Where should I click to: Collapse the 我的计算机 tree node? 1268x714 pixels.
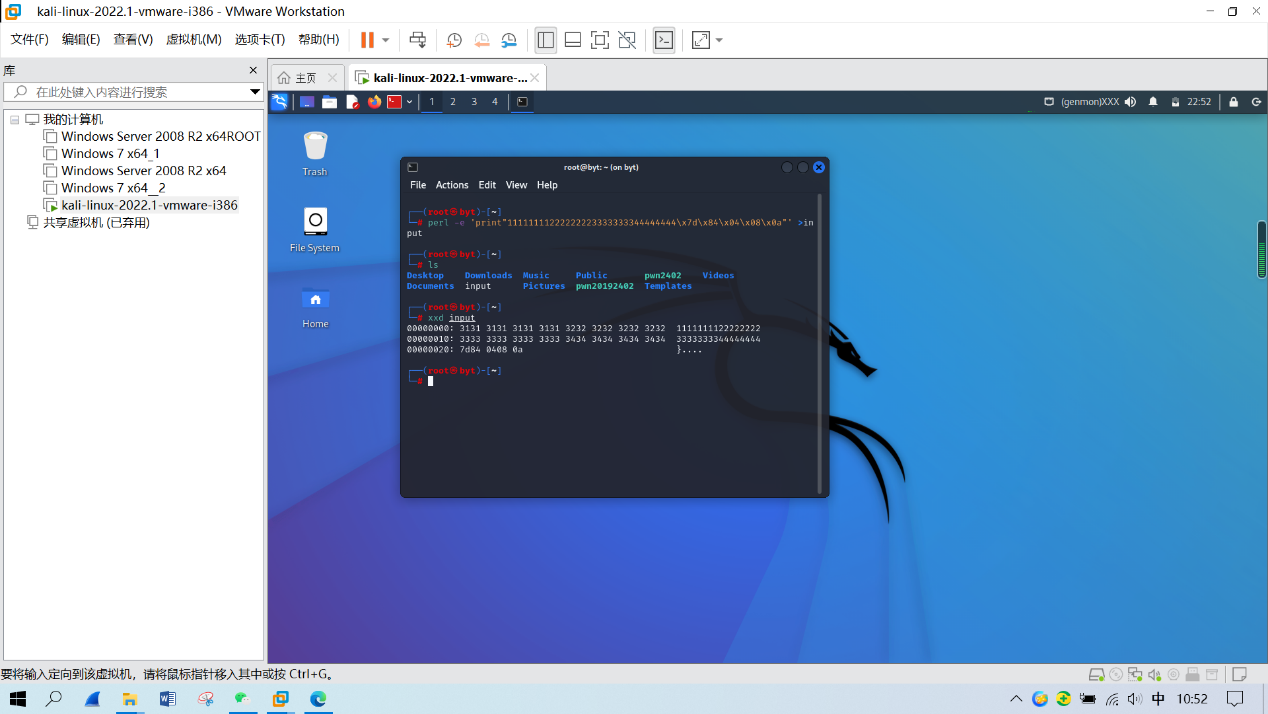[x=15, y=119]
